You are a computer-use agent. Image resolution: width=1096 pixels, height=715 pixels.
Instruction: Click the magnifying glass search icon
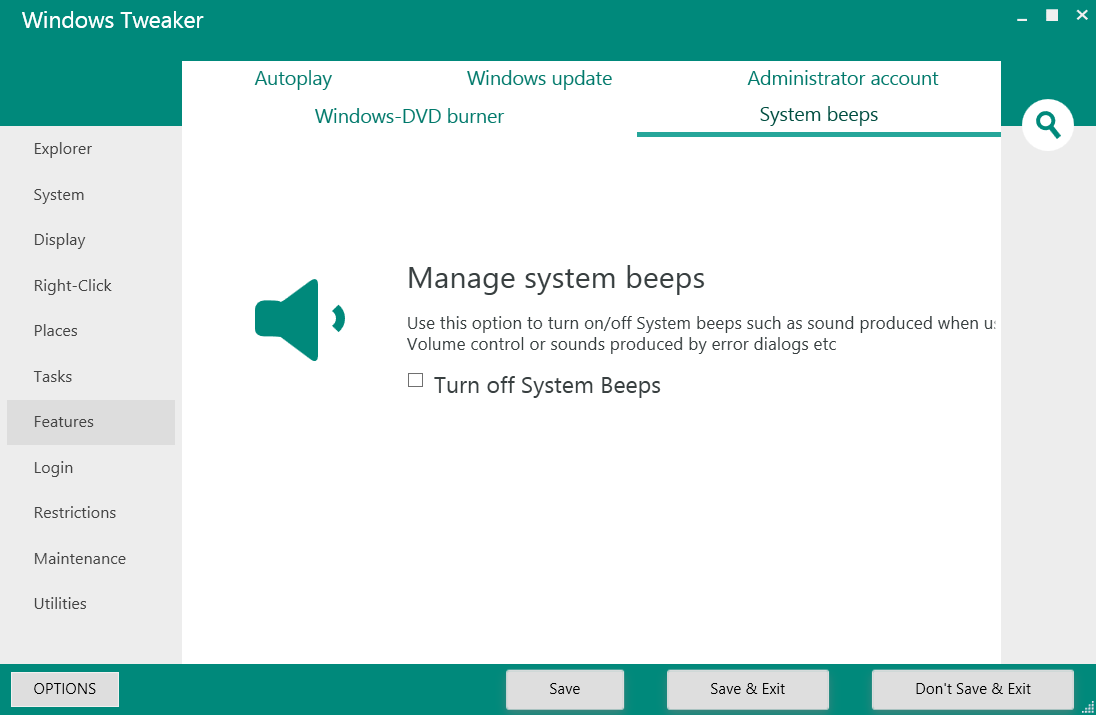click(x=1047, y=125)
